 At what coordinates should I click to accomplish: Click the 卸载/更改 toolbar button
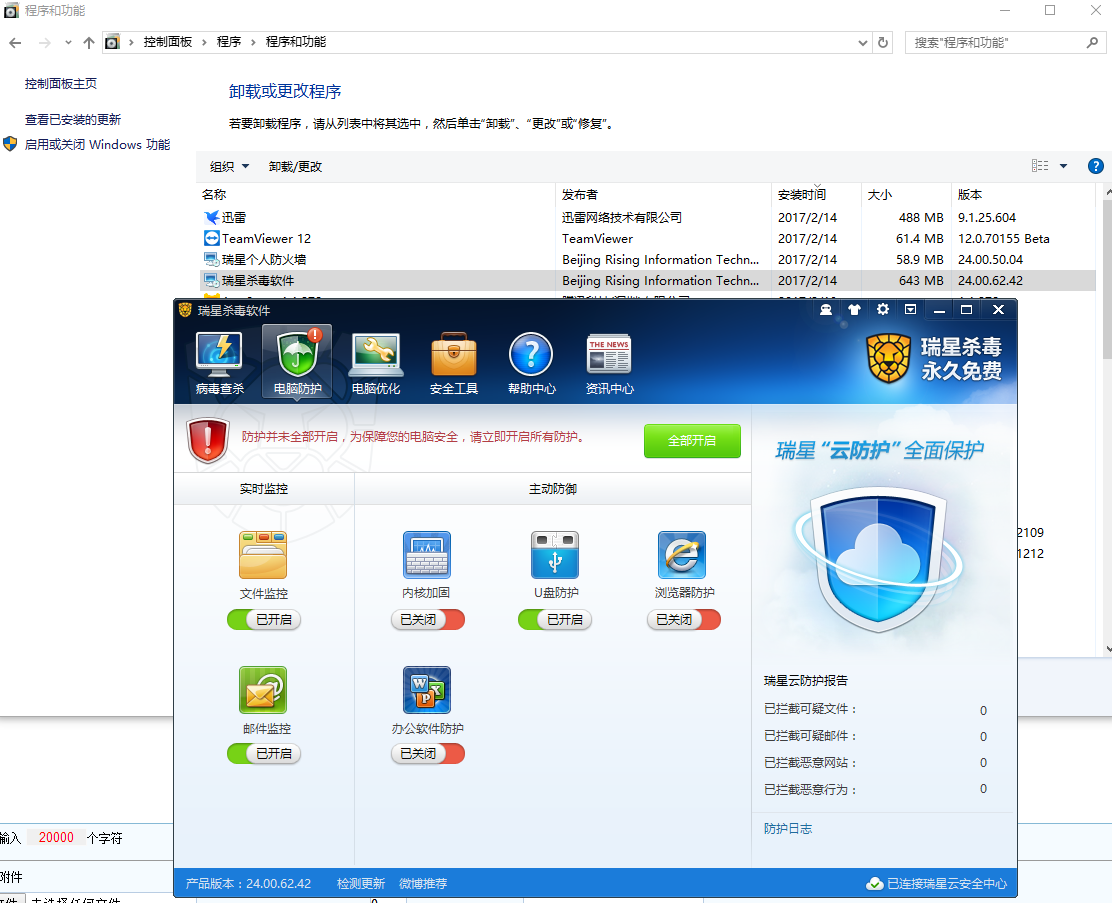click(296, 167)
